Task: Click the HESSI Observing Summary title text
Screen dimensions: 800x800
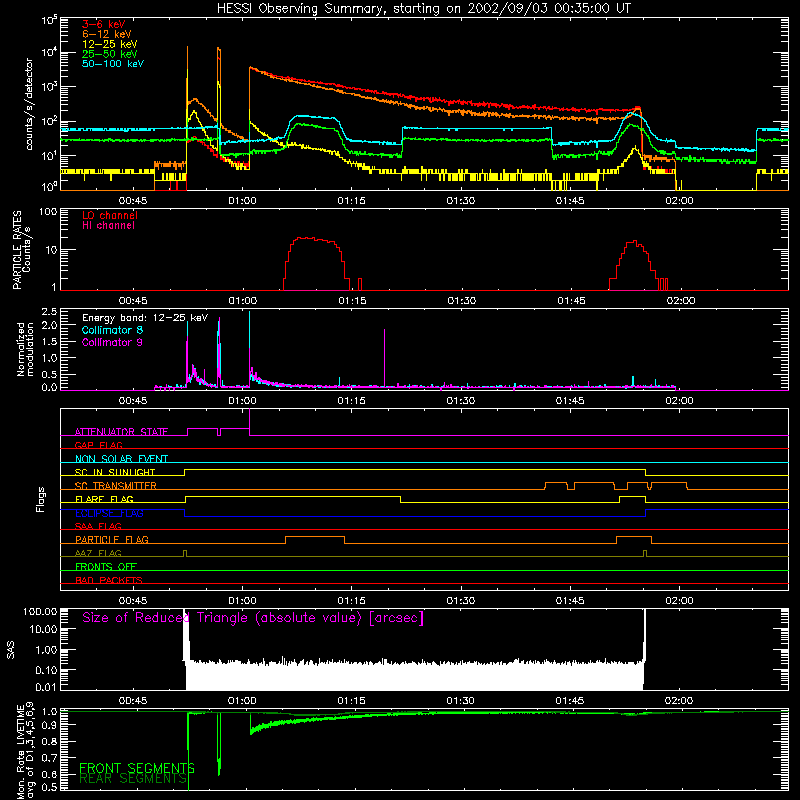Action: coord(423,8)
